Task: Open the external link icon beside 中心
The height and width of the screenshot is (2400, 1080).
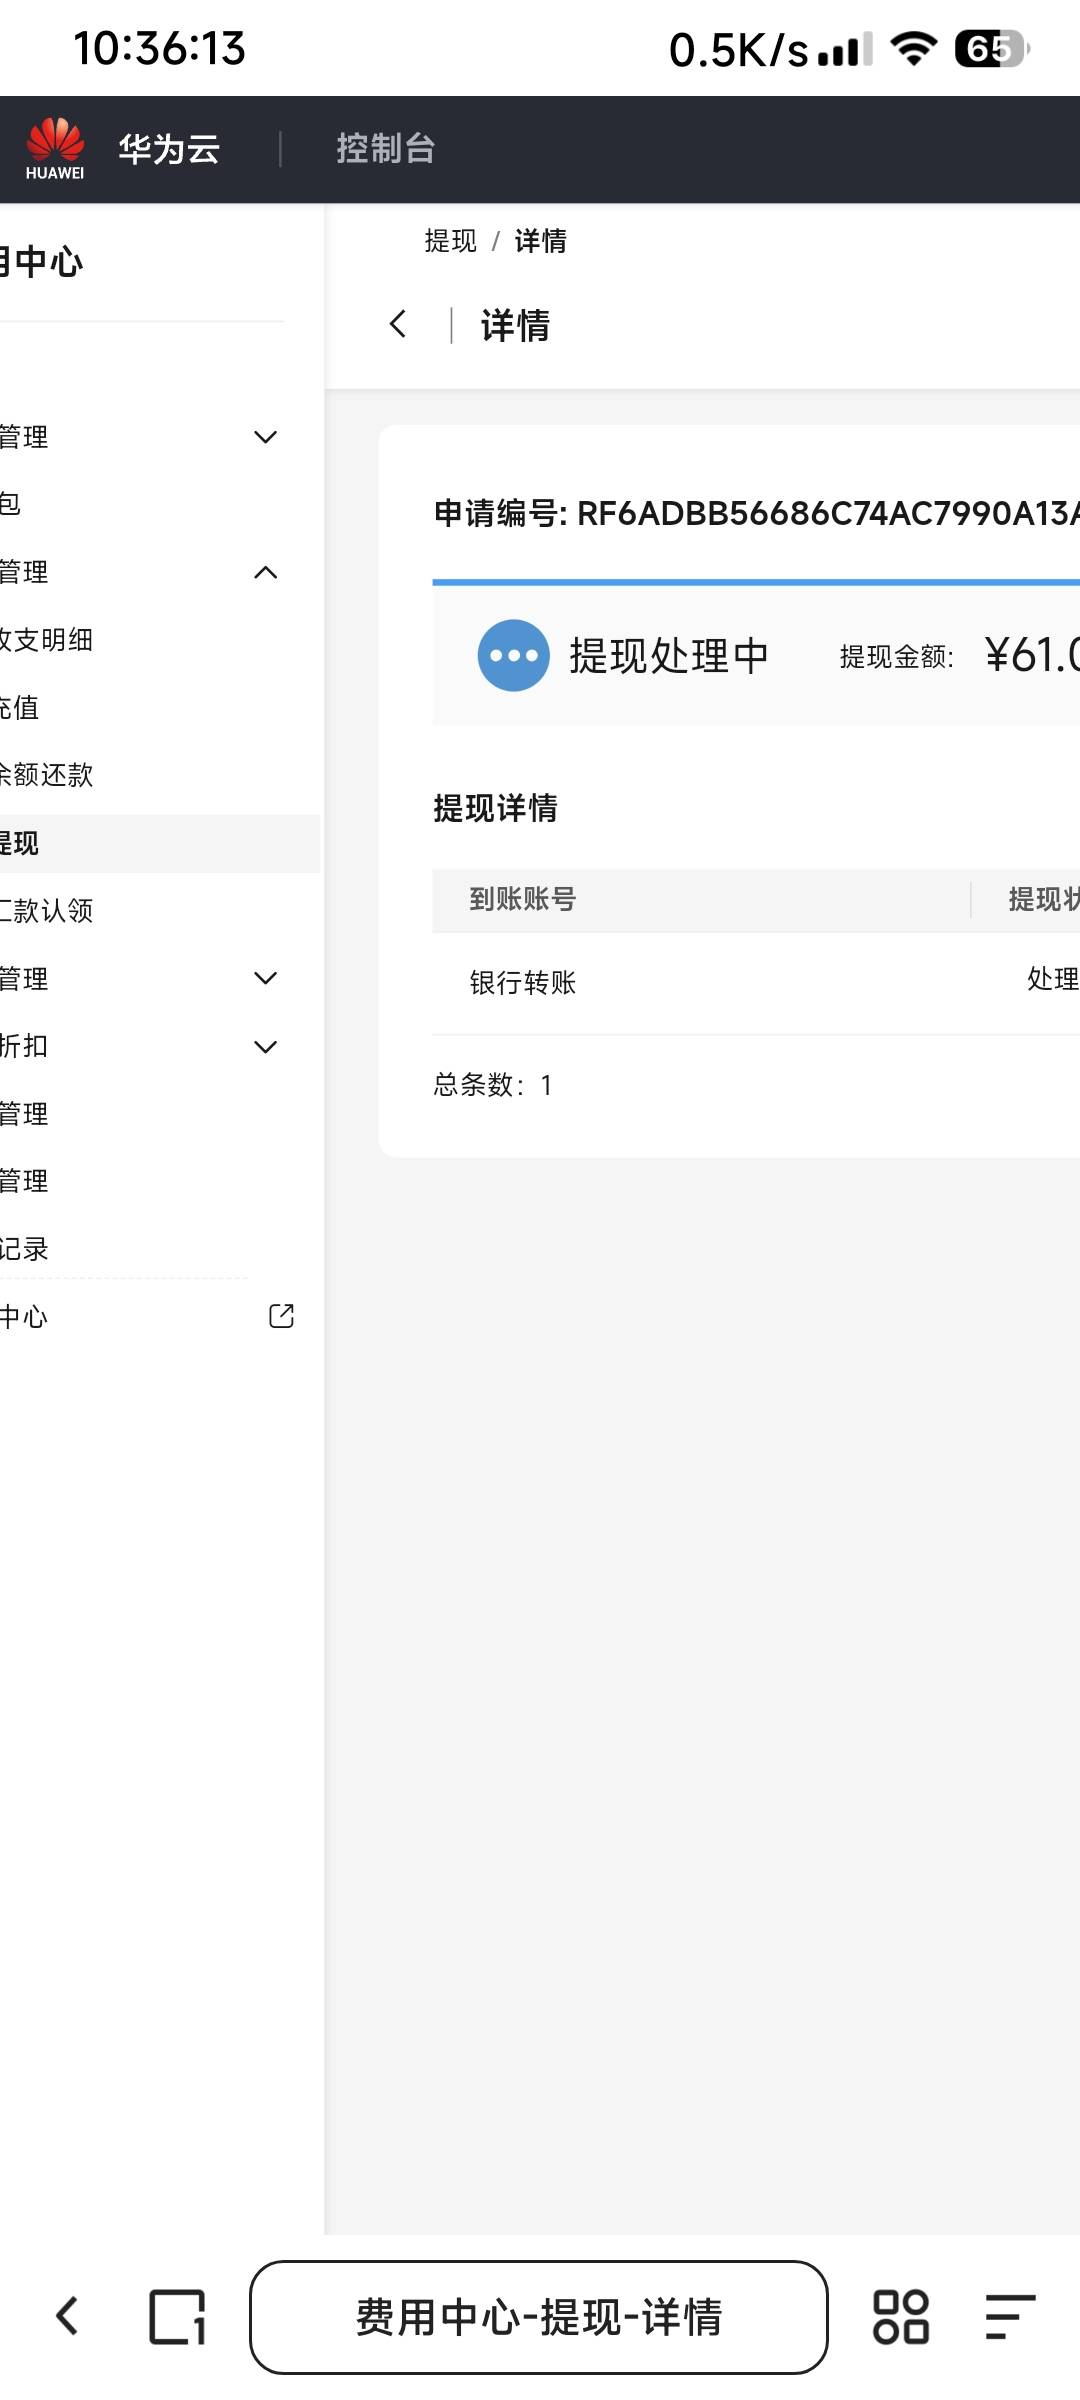Action: [x=282, y=1316]
